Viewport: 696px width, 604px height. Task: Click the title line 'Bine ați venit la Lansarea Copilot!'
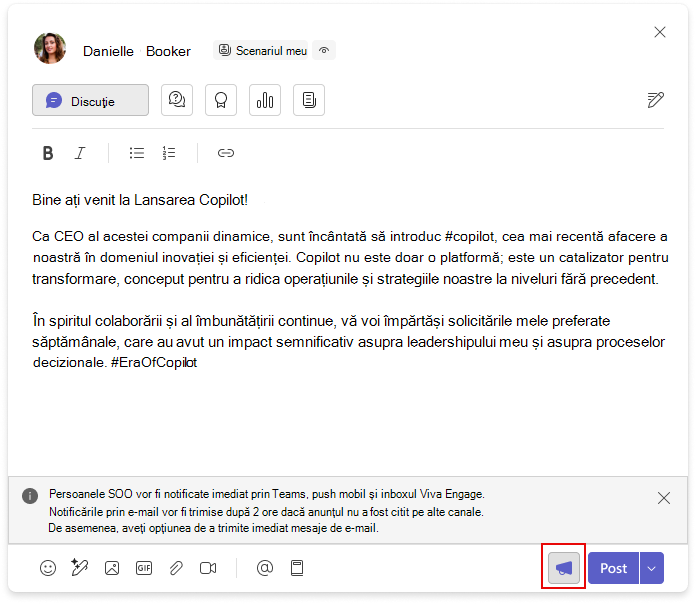pyautogui.click(x=140, y=200)
